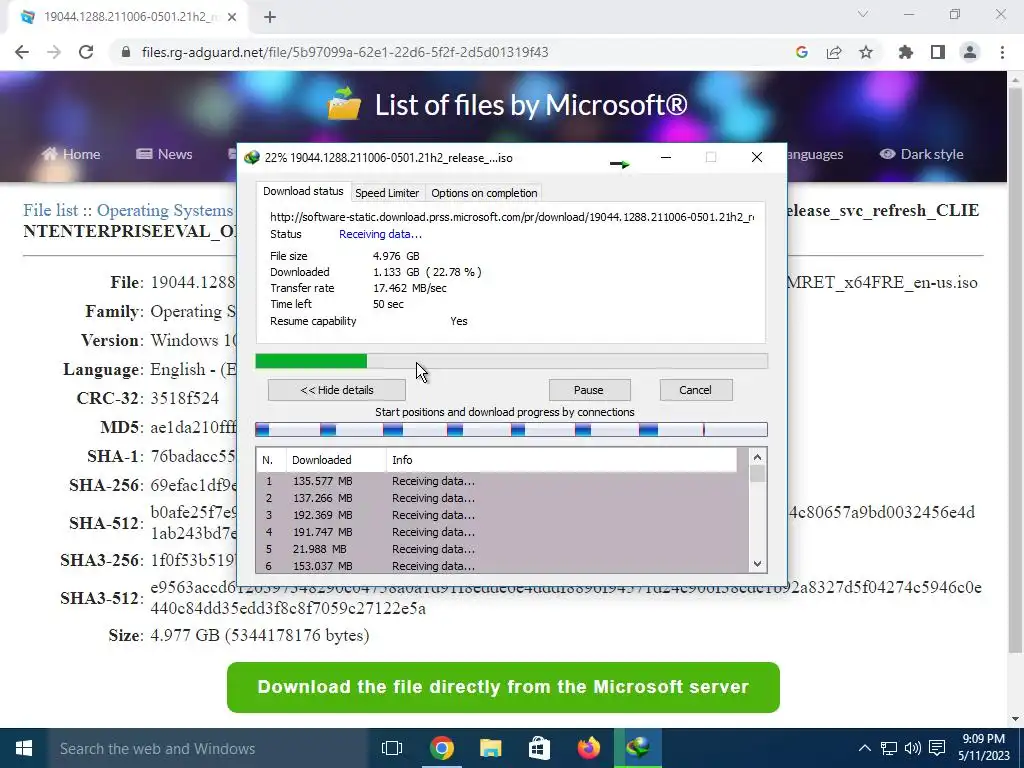Click the File list breadcrumb link
1024x768 pixels.
point(50,210)
